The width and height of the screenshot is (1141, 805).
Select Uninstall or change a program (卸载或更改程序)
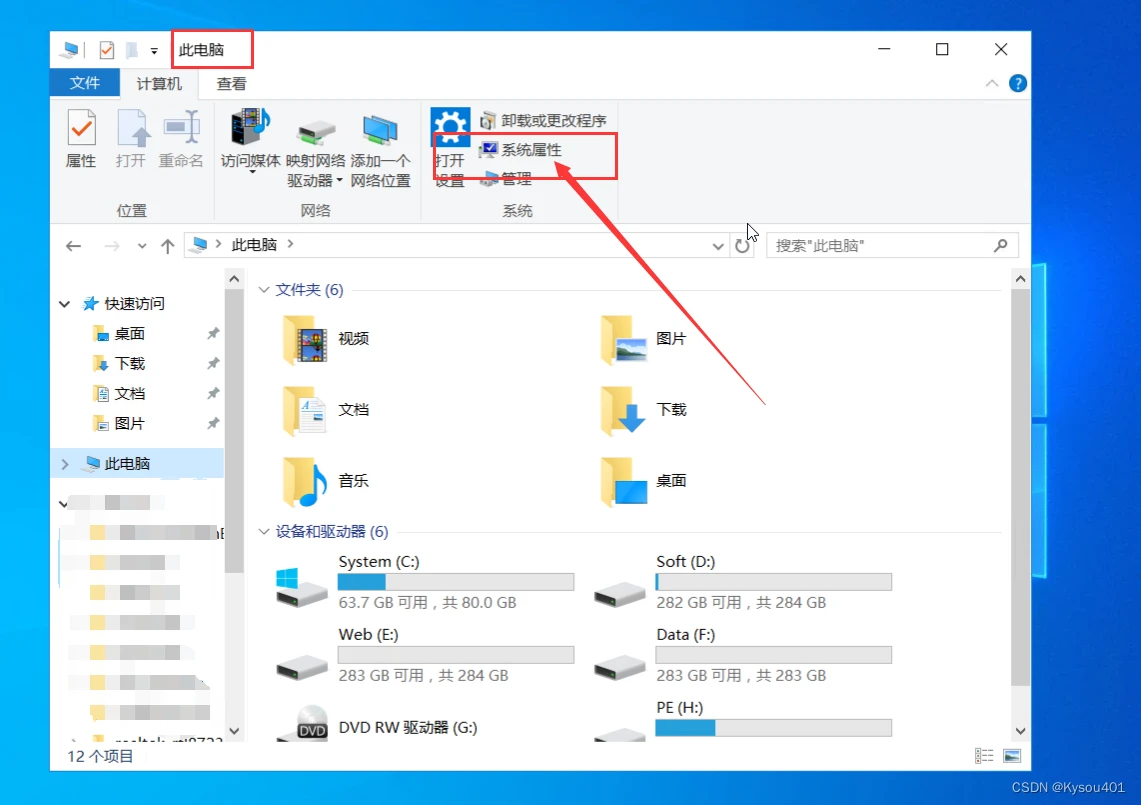tap(543, 120)
